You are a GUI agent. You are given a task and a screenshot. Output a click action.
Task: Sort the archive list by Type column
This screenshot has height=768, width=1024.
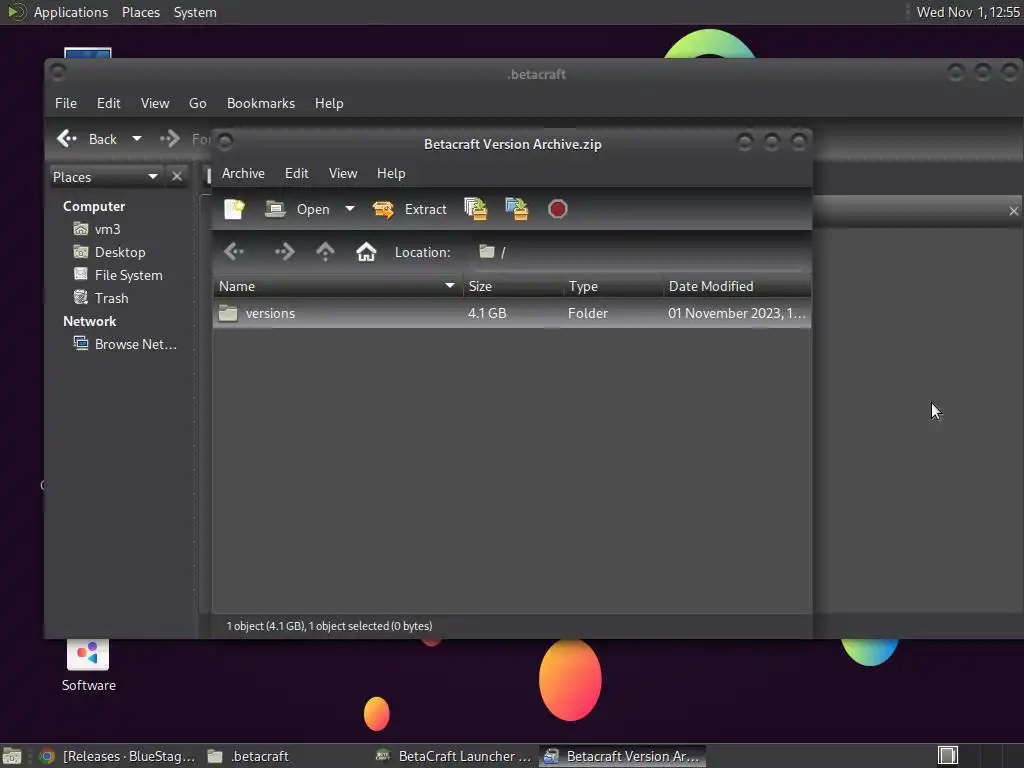coord(613,286)
